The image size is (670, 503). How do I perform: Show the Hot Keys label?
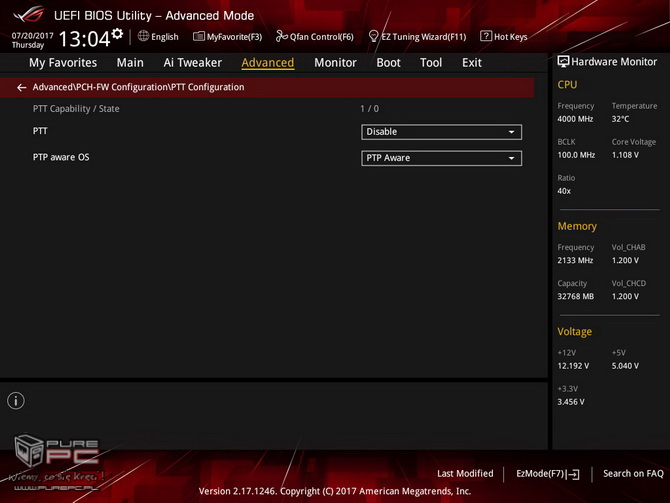coord(511,37)
